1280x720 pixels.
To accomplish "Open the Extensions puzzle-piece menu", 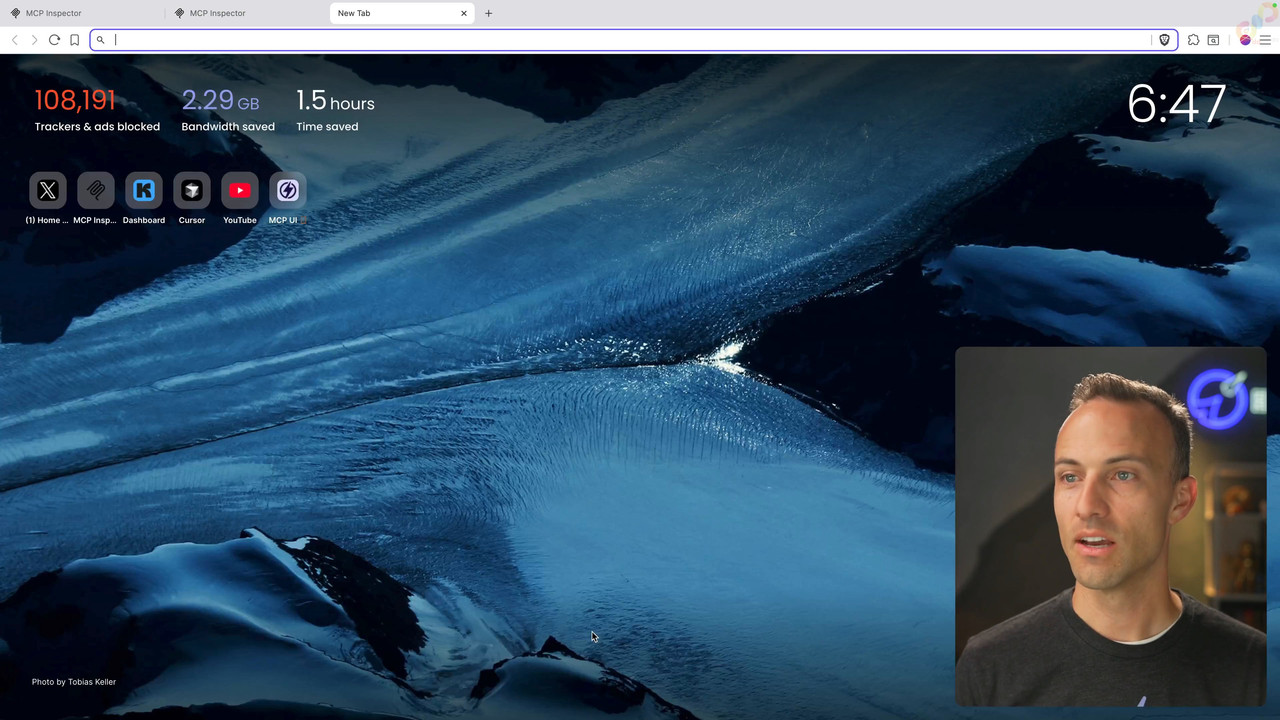I will (x=1193, y=40).
